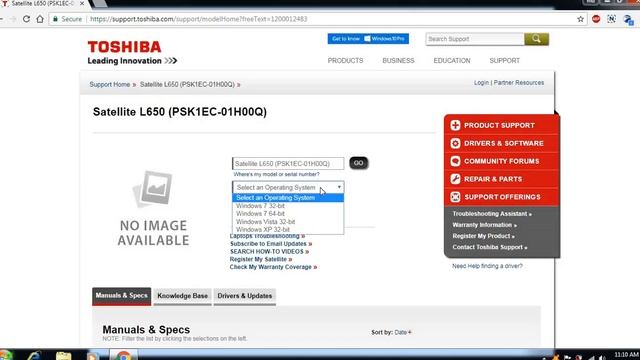Click the browser home icon

40,19
